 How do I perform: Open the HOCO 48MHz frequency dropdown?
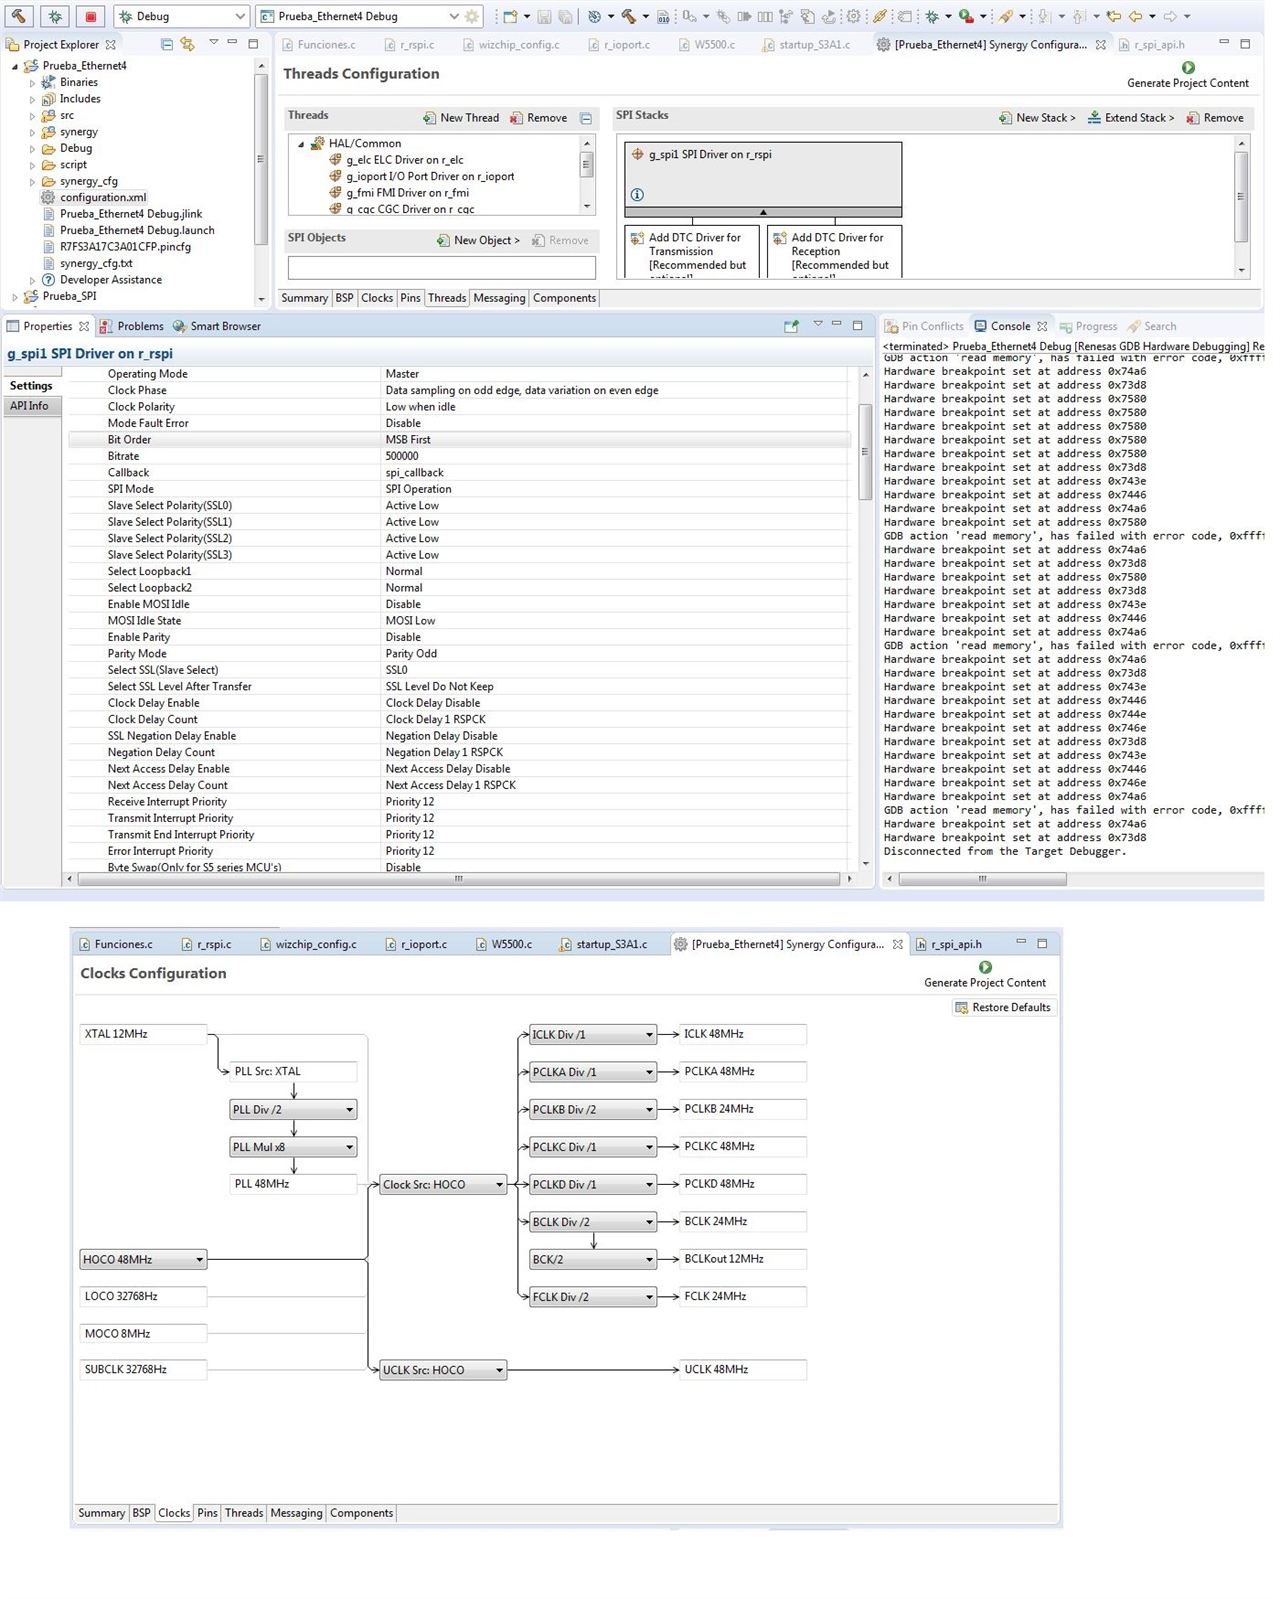click(x=144, y=1260)
